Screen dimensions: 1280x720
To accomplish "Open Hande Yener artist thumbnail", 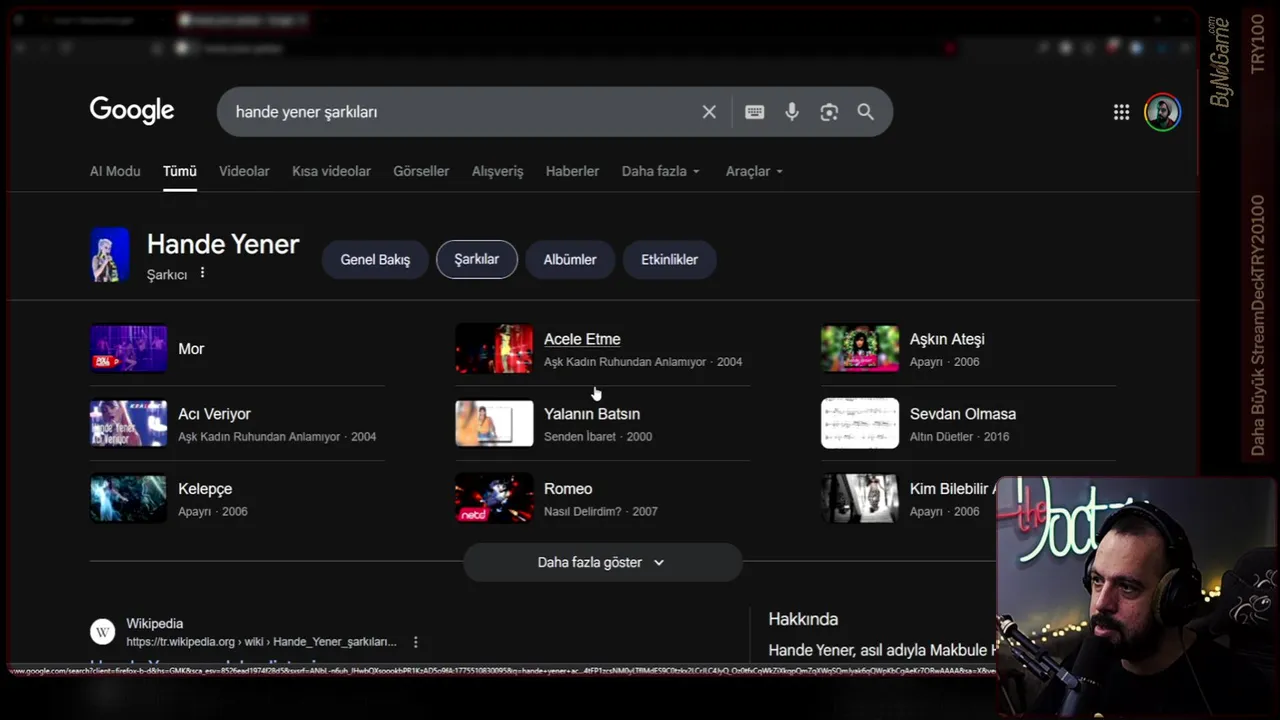I will (110, 255).
